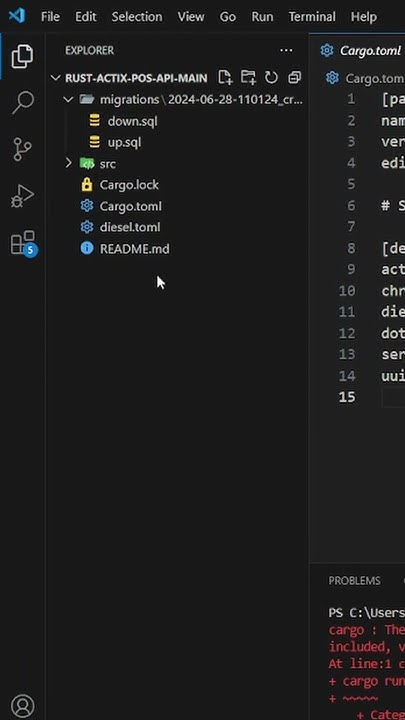Click the down.sql database file icon
This screenshot has height=720, width=405.
[x=95, y=121]
